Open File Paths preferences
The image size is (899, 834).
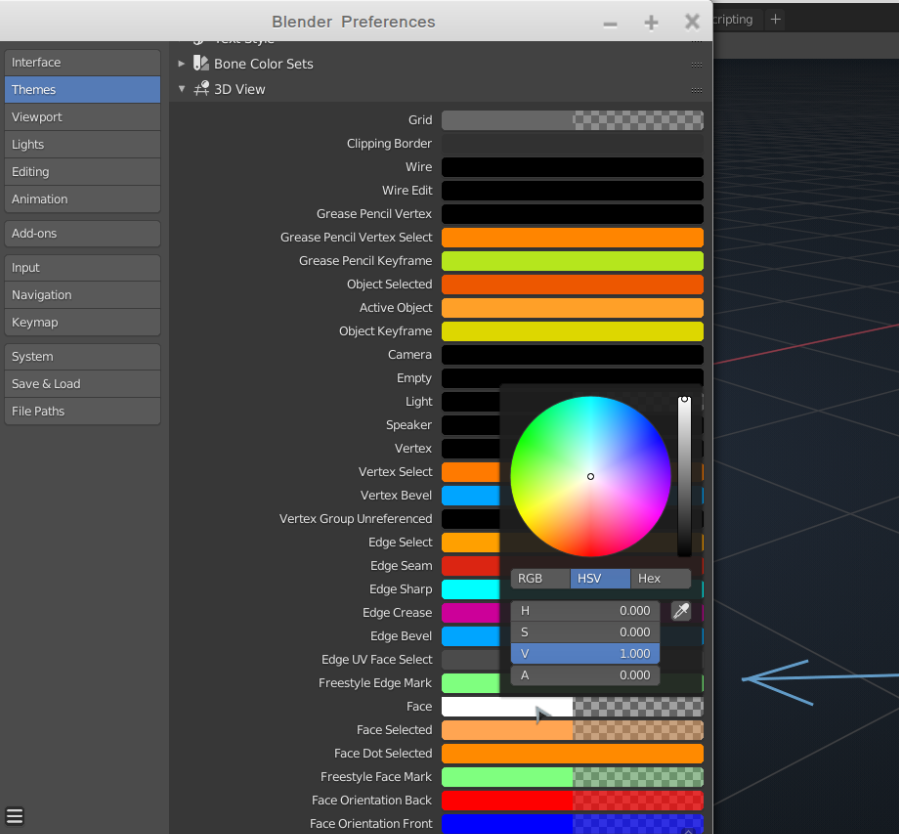pos(83,411)
